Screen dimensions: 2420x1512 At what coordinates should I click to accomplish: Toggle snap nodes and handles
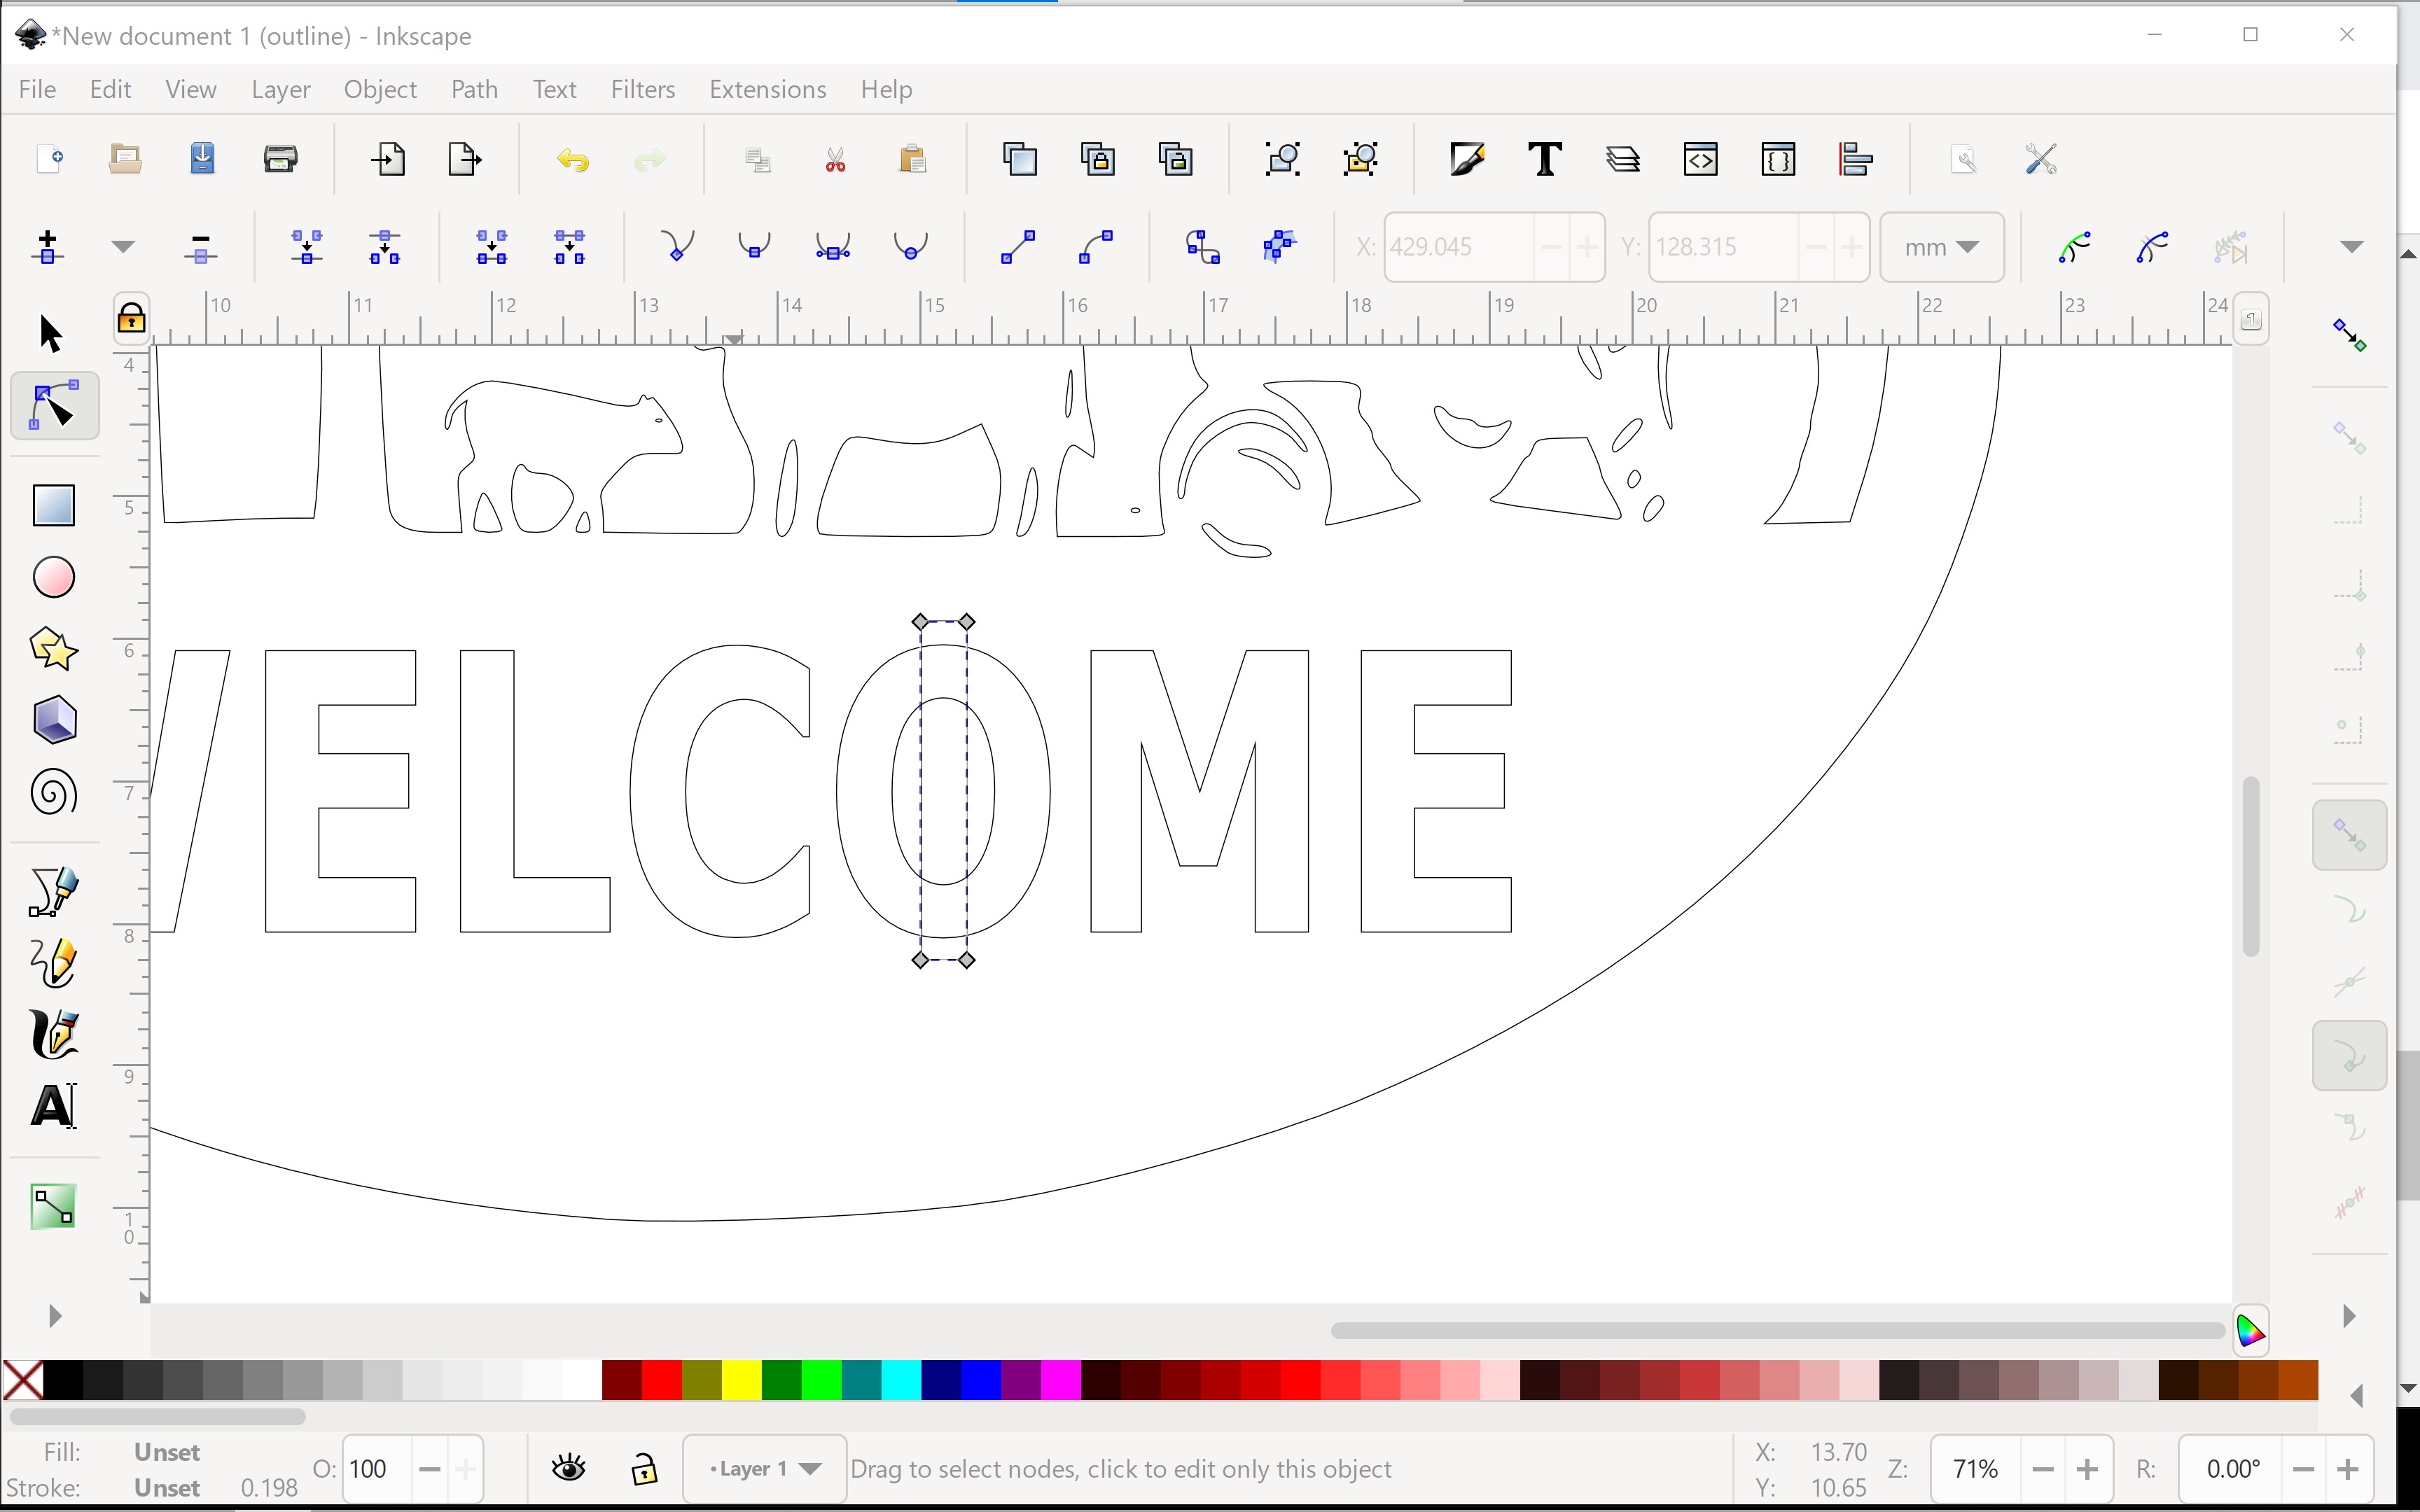[x=2349, y=834]
